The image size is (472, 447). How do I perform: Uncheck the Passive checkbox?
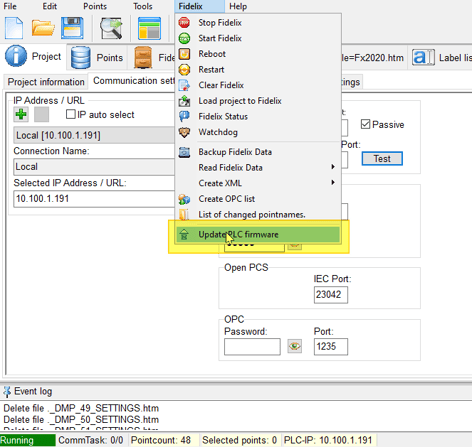click(x=365, y=124)
